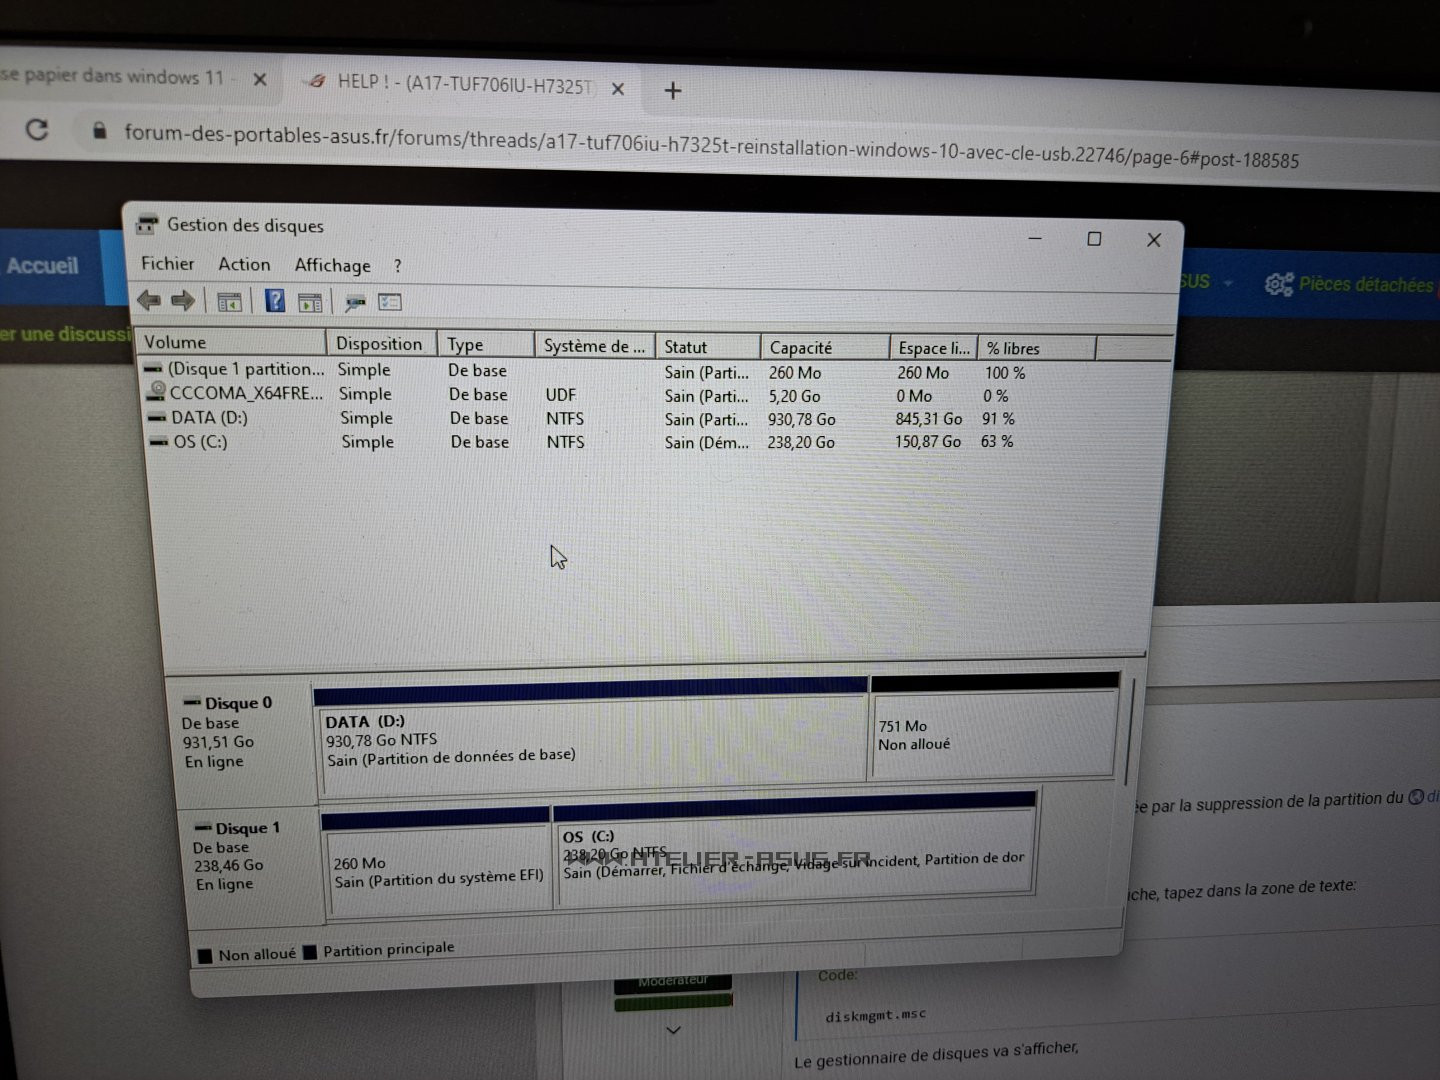This screenshot has width=1440, height=1080.
Task: Select the 260 Mo EFI partition block
Action: click(x=437, y=871)
